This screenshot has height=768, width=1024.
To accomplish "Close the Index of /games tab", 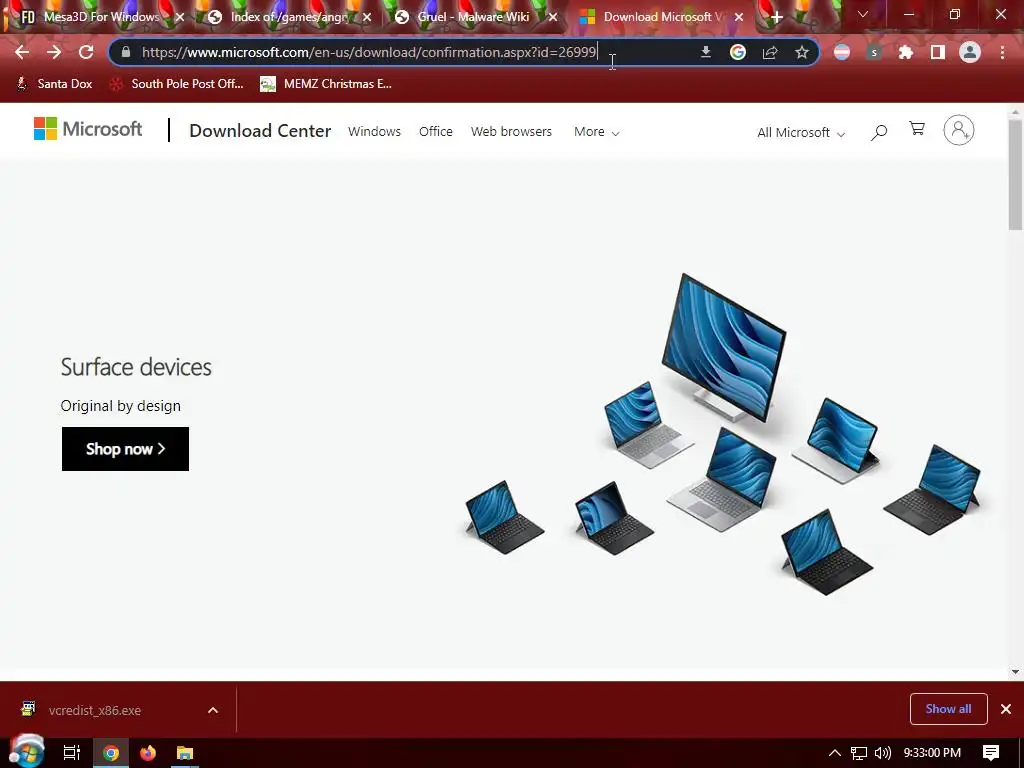I will (367, 17).
